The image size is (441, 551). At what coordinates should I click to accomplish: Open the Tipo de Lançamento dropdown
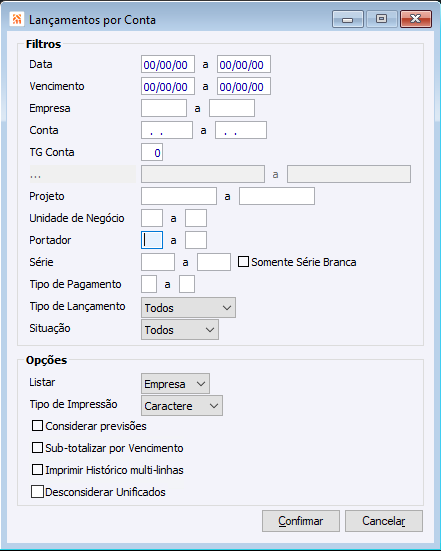pyautogui.click(x=188, y=307)
